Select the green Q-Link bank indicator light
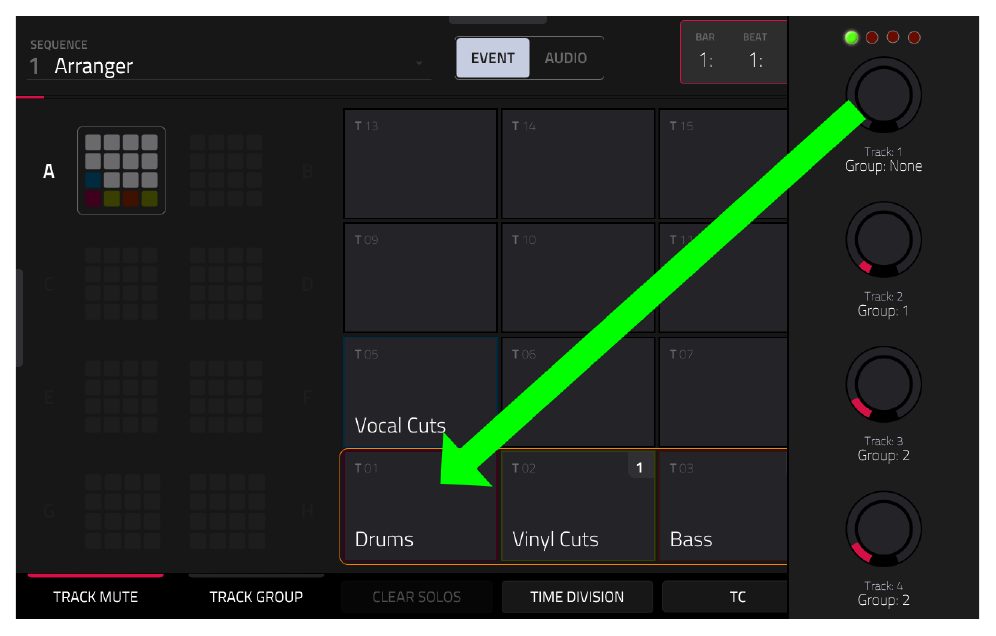 851,37
